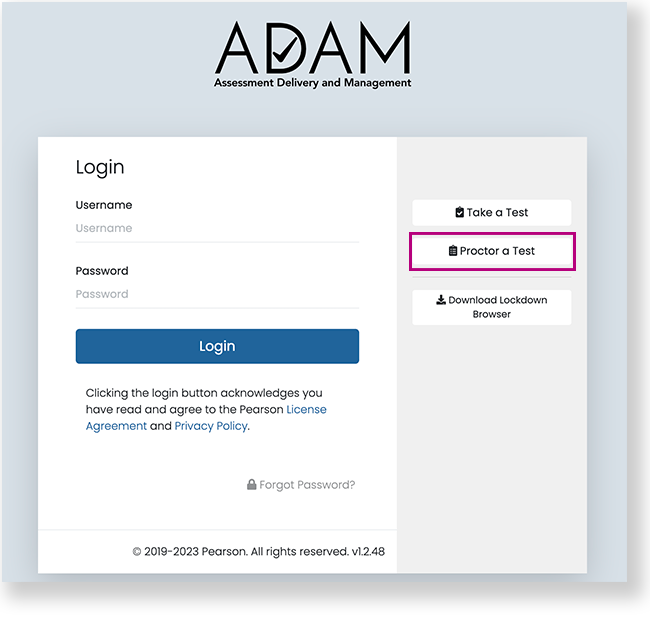The width and height of the screenshot is (650, 618).
Task: Select the Take a Test button label
Action: pyautogui.click(x=497, y=212)
